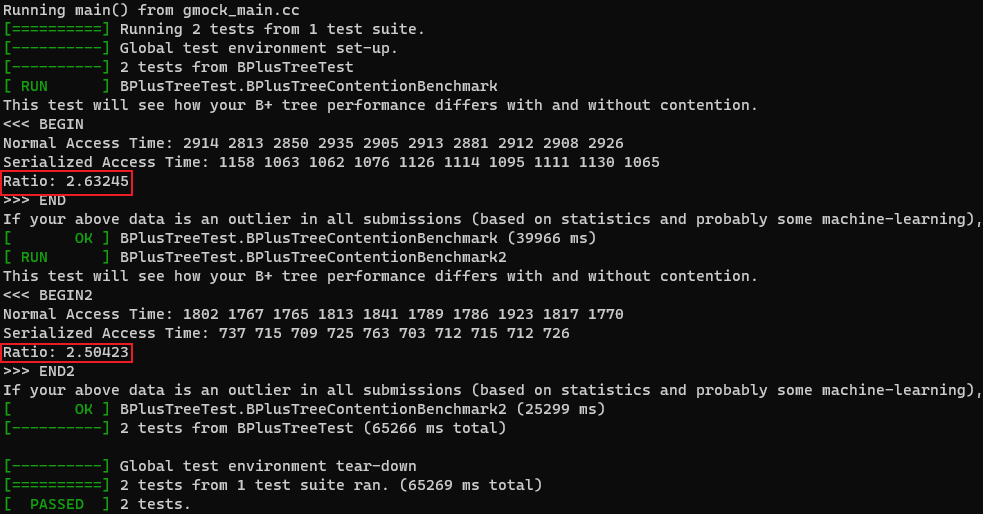Screen dimensions: 983x514
Task: Click the "<<< BEGIN" marker line
Action: pos(43,124)
